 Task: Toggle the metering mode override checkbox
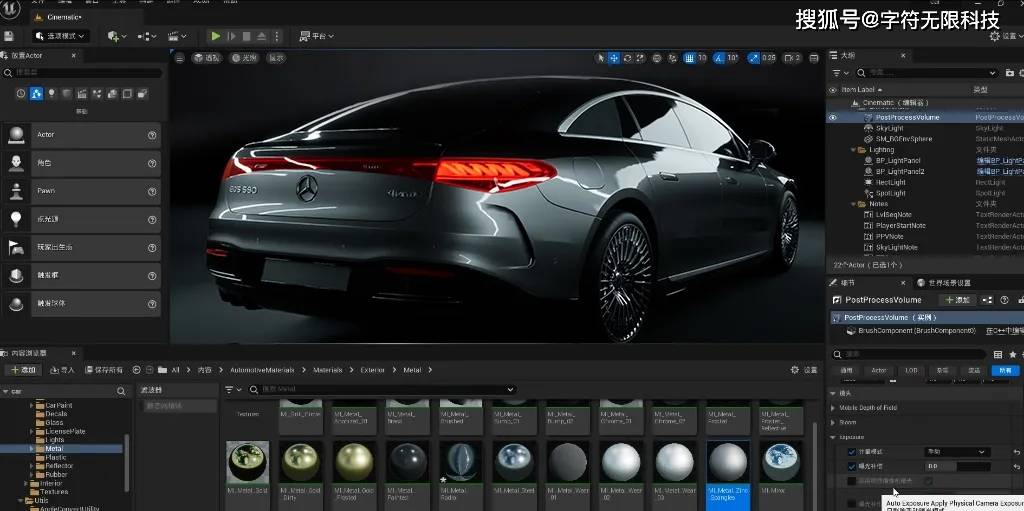851,452
